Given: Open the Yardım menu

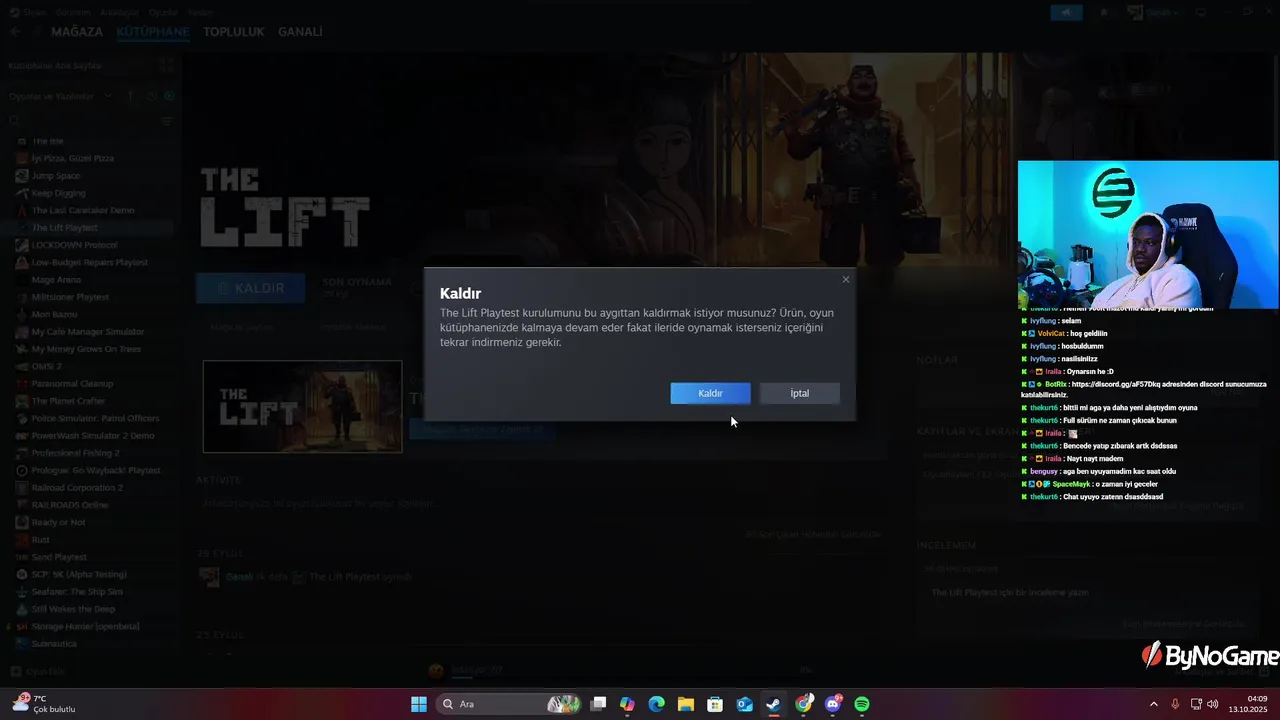Looking at the screenshot, I should pyautogui.click(x=200, y=12).
